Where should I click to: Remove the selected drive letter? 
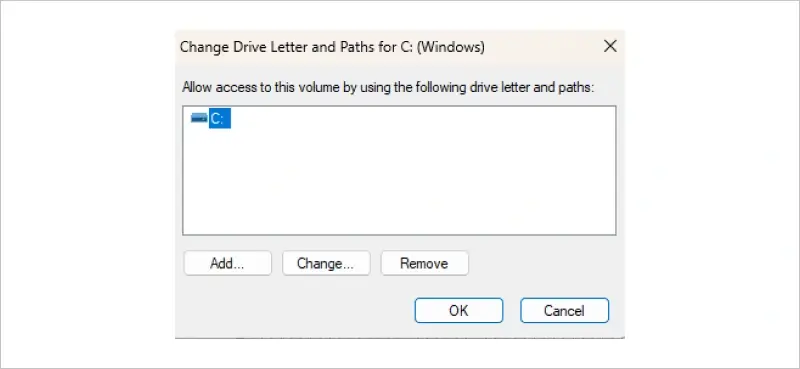coord(424,263)
